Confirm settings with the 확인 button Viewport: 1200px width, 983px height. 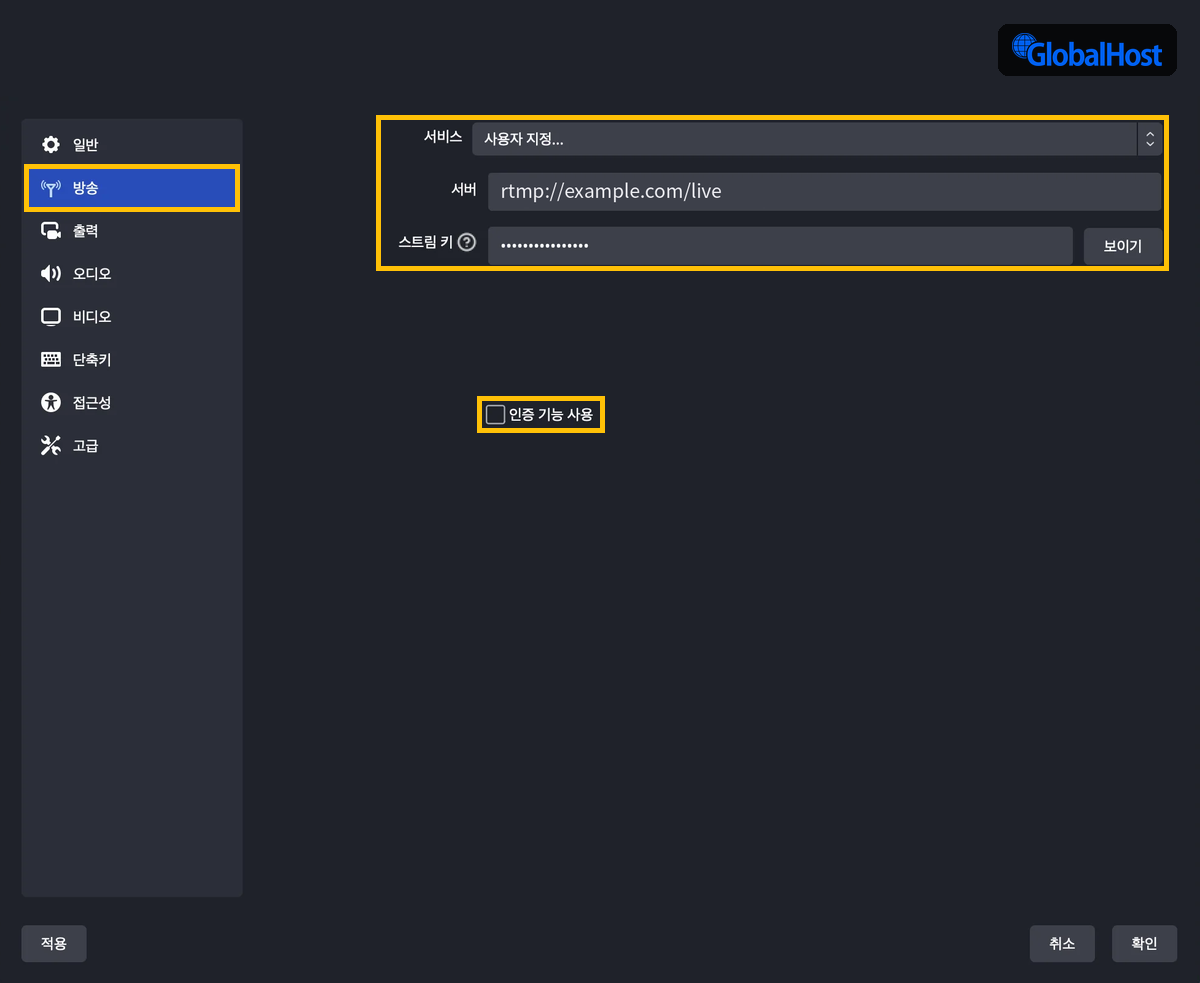[1144, 943]
